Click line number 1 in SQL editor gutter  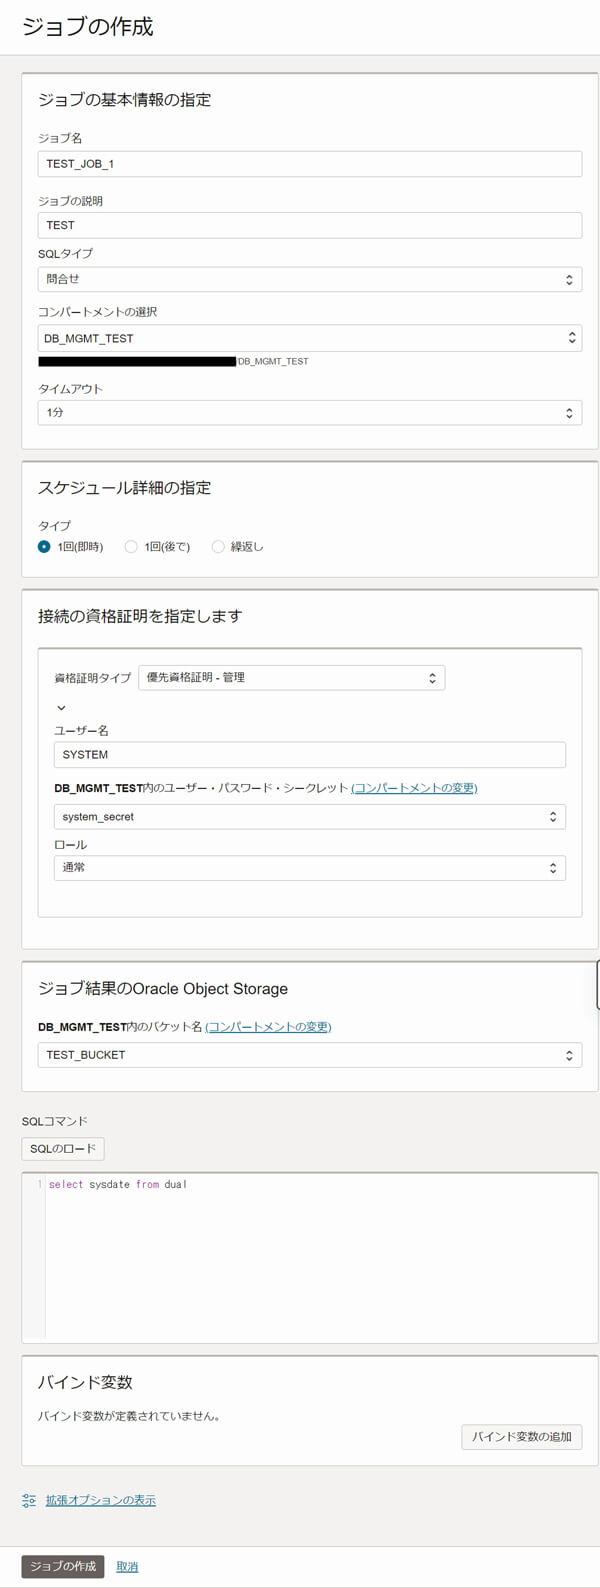click(40, 1184)
